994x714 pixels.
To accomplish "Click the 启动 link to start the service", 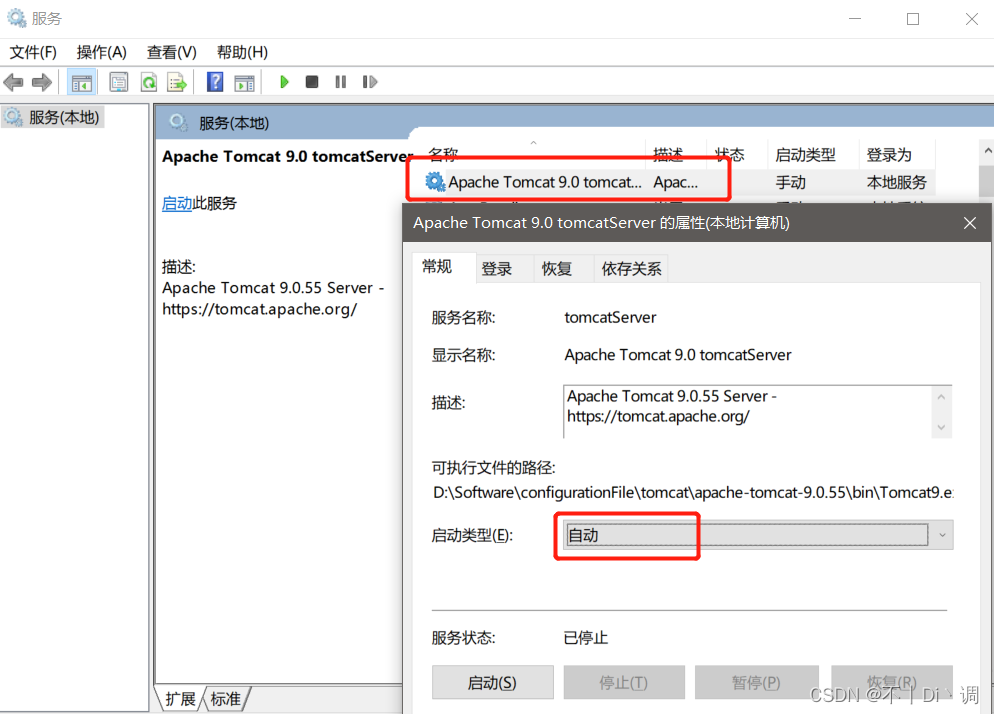I will click(177, 204).
